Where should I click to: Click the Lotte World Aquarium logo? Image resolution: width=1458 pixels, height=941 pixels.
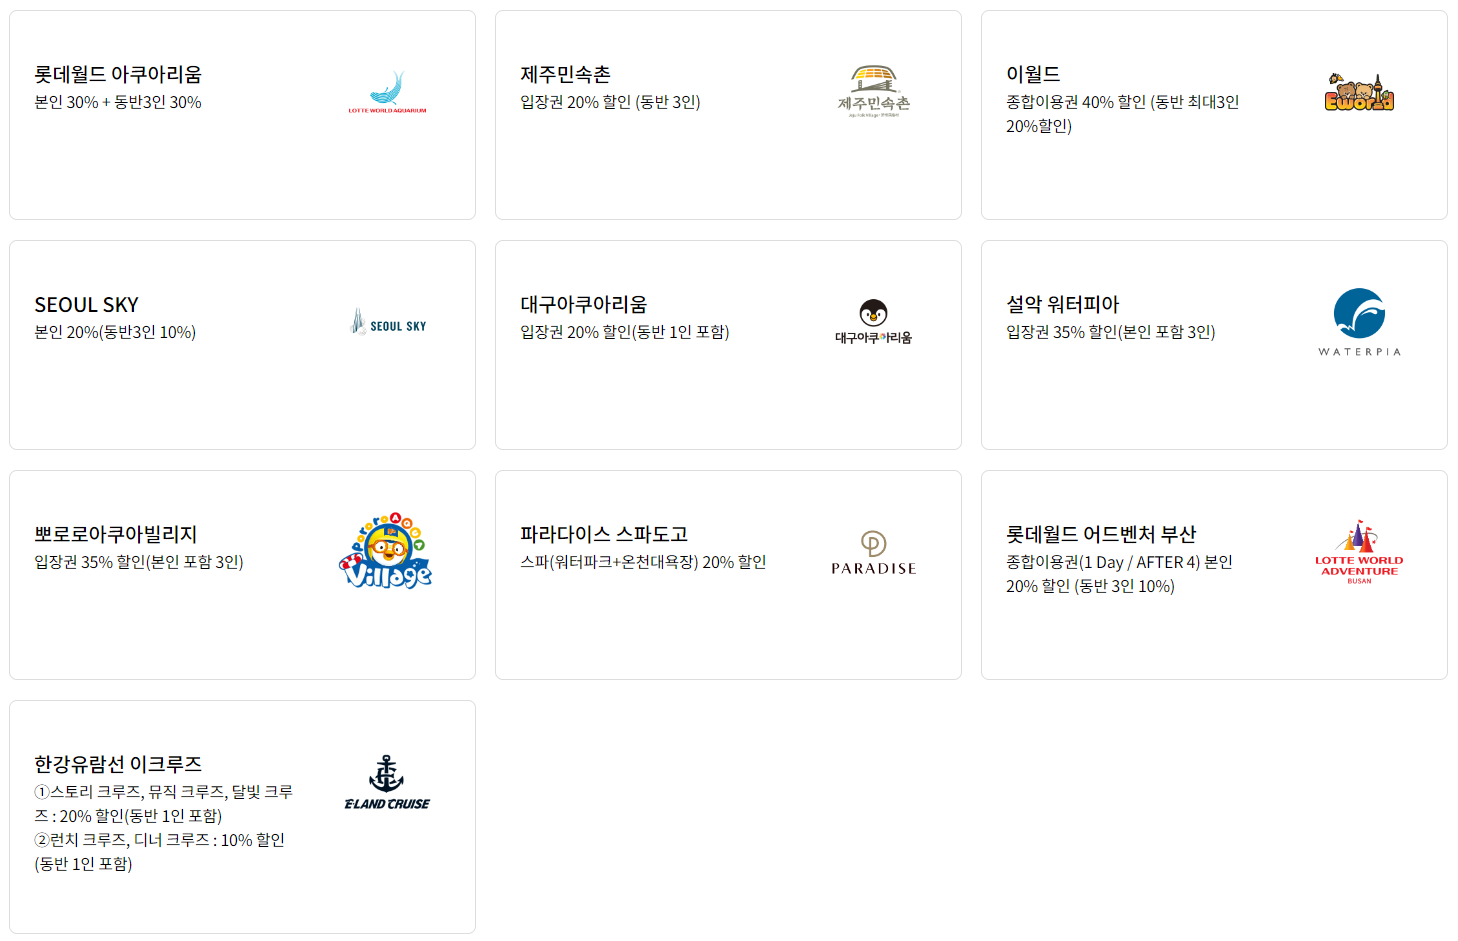tap(387, 92)
